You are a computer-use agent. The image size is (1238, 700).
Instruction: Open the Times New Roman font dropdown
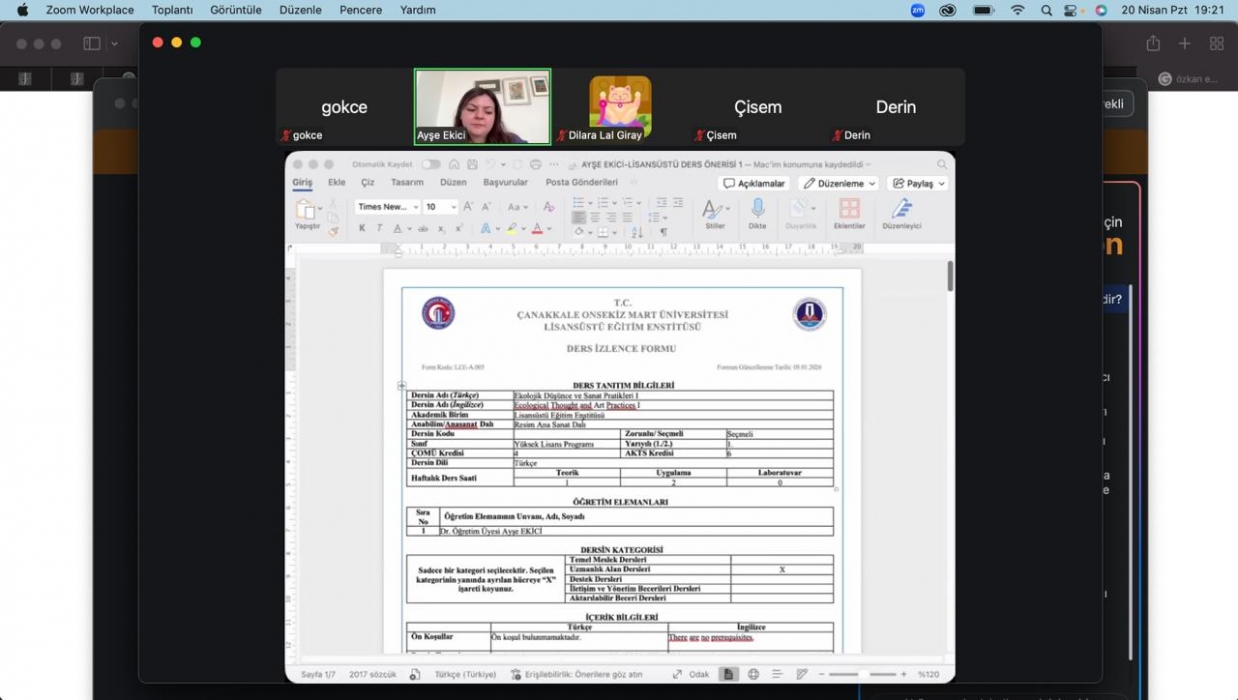pyautogui.click(x=387, y=207)
